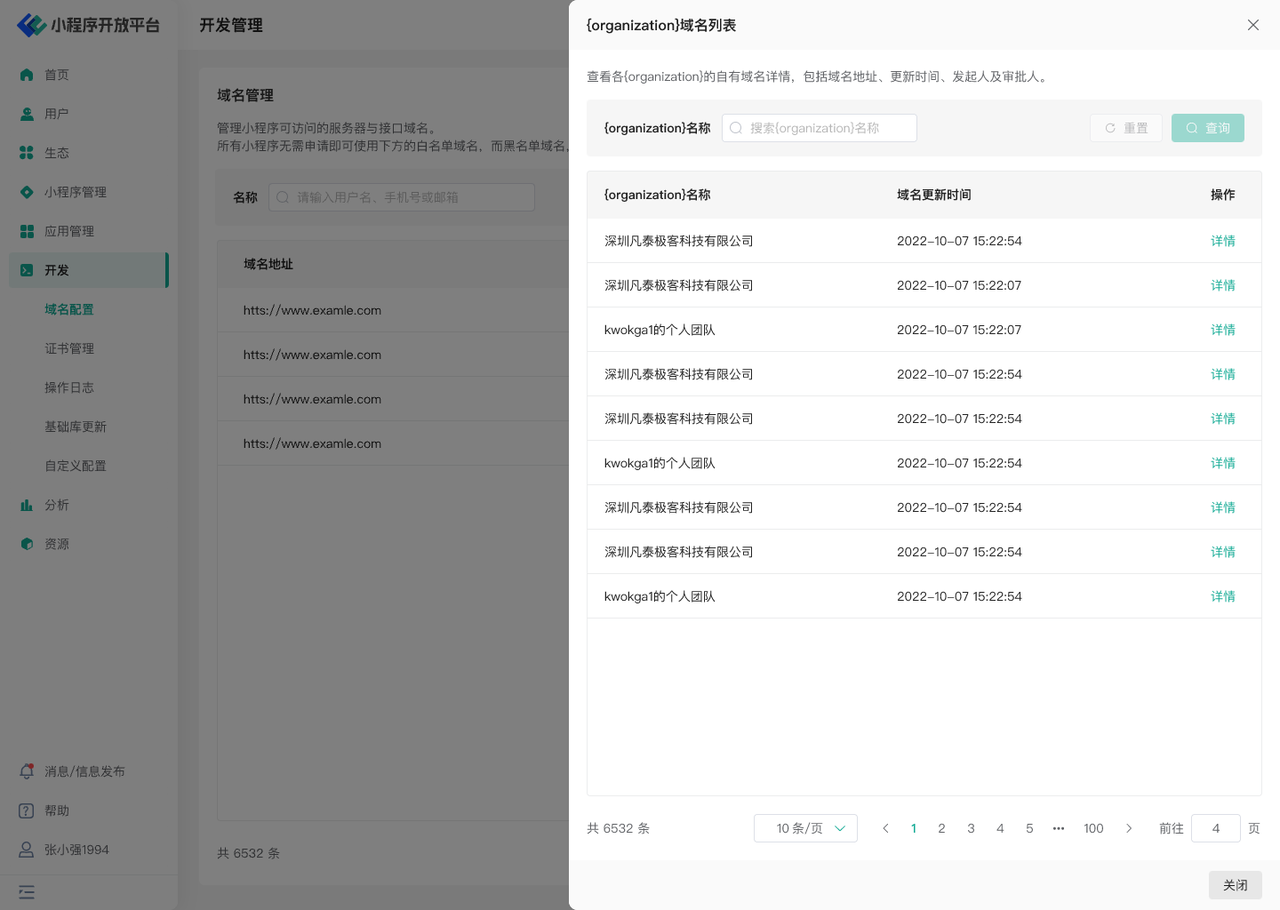The height and width of the screenshot is (910, 1280).
Task: Click the 生态 ecosystem icon in sidebar
Action: (27, 153)
